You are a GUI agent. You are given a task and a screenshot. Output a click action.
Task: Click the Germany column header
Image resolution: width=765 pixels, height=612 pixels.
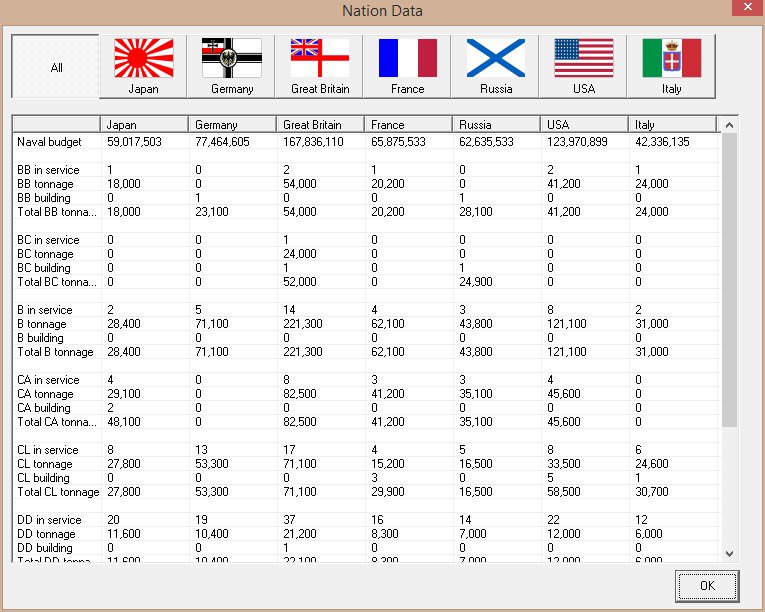coord(233,124)
